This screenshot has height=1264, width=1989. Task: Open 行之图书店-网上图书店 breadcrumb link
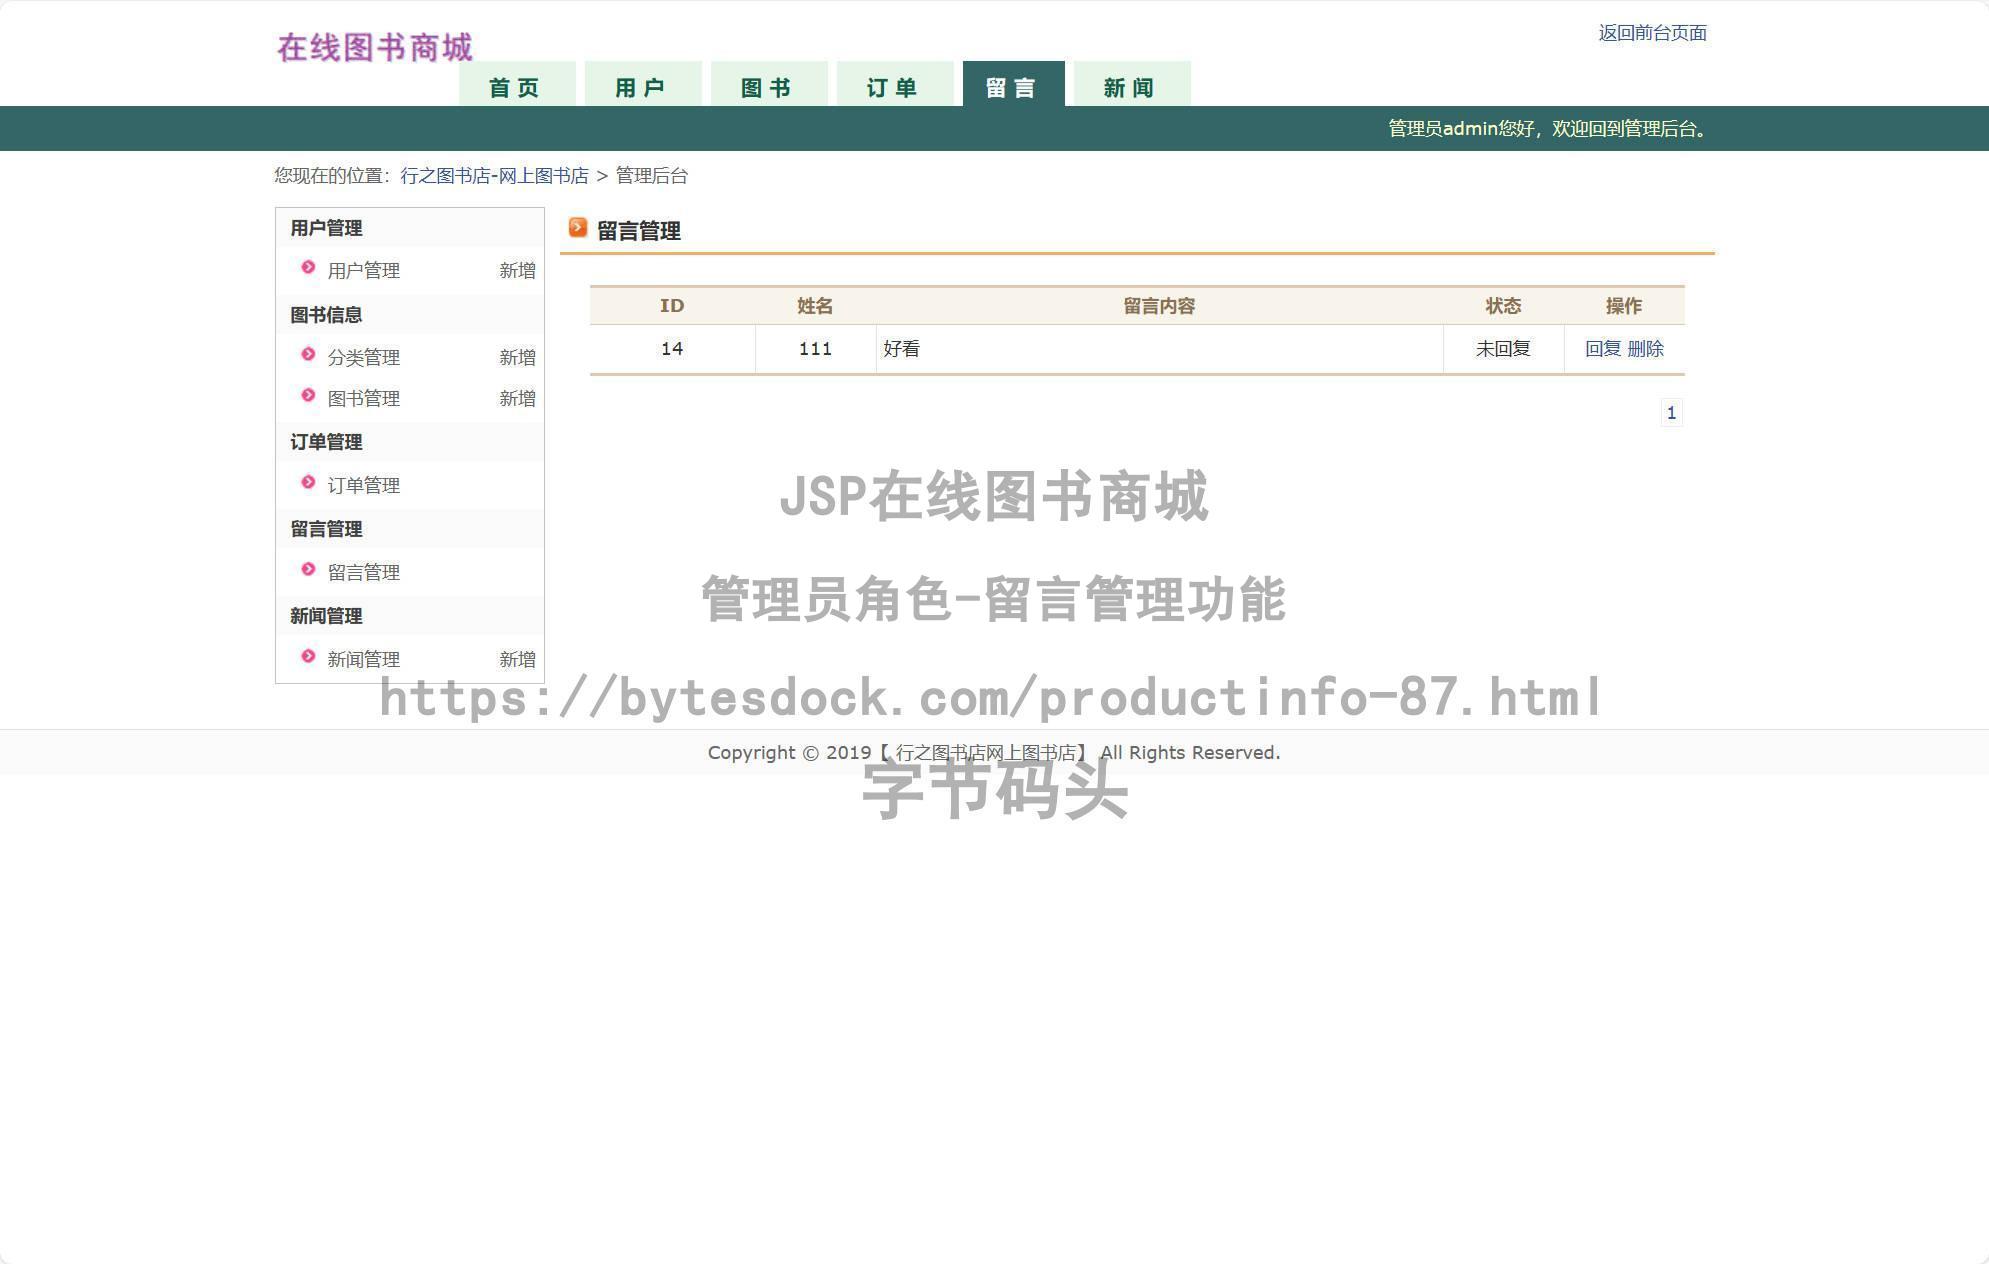(x=494, y=176)
